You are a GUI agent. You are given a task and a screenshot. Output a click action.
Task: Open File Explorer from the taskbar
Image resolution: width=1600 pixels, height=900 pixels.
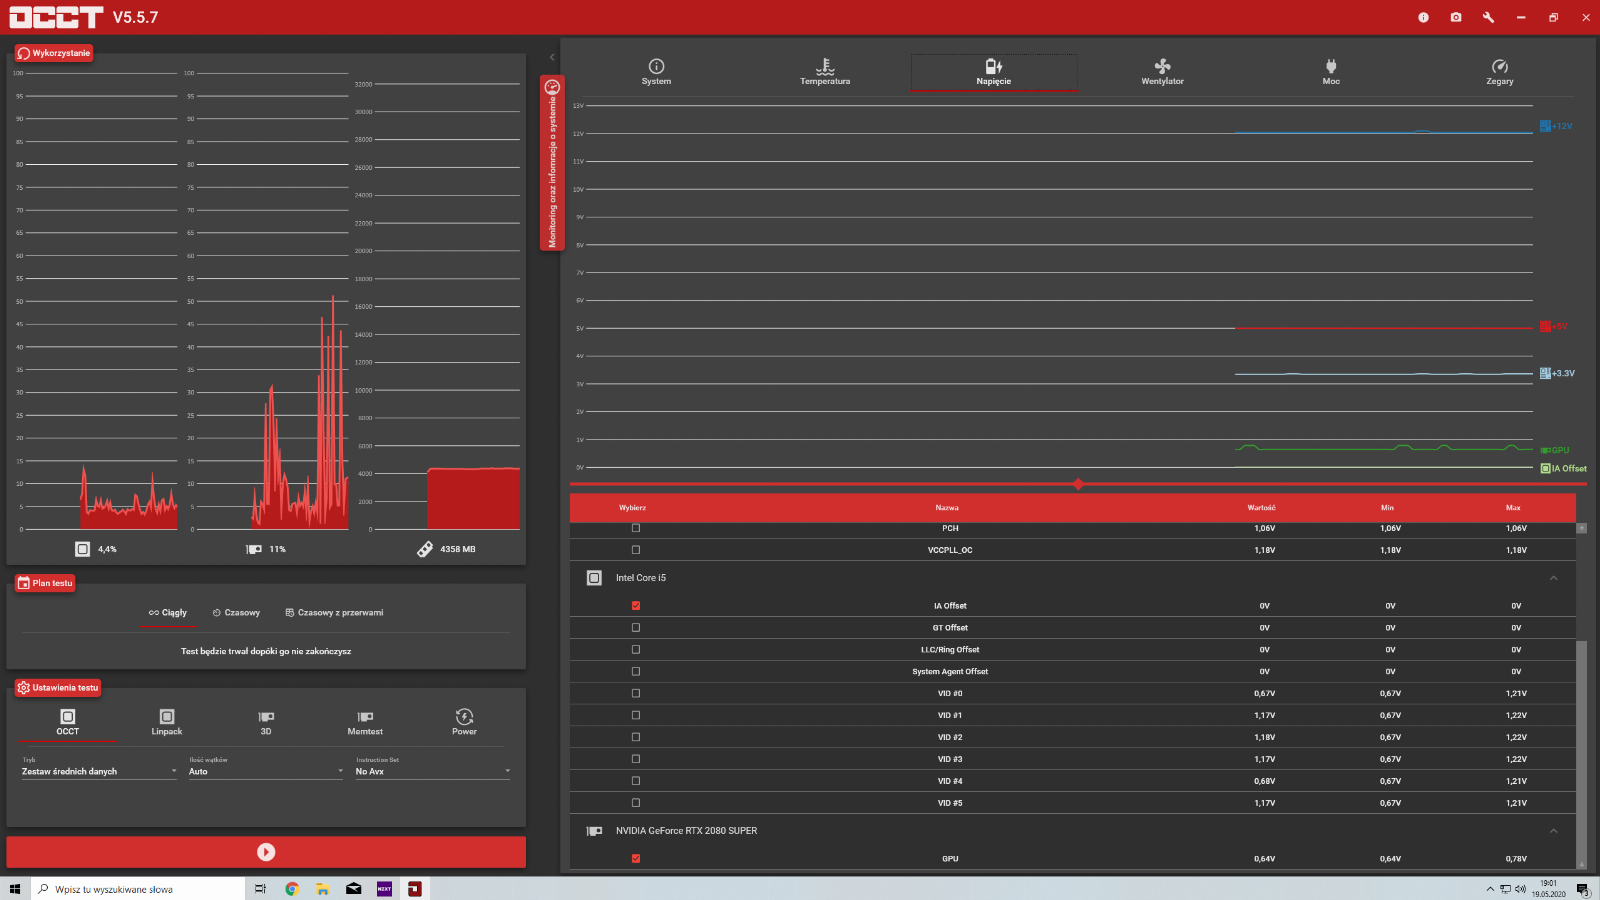(322, 889)
